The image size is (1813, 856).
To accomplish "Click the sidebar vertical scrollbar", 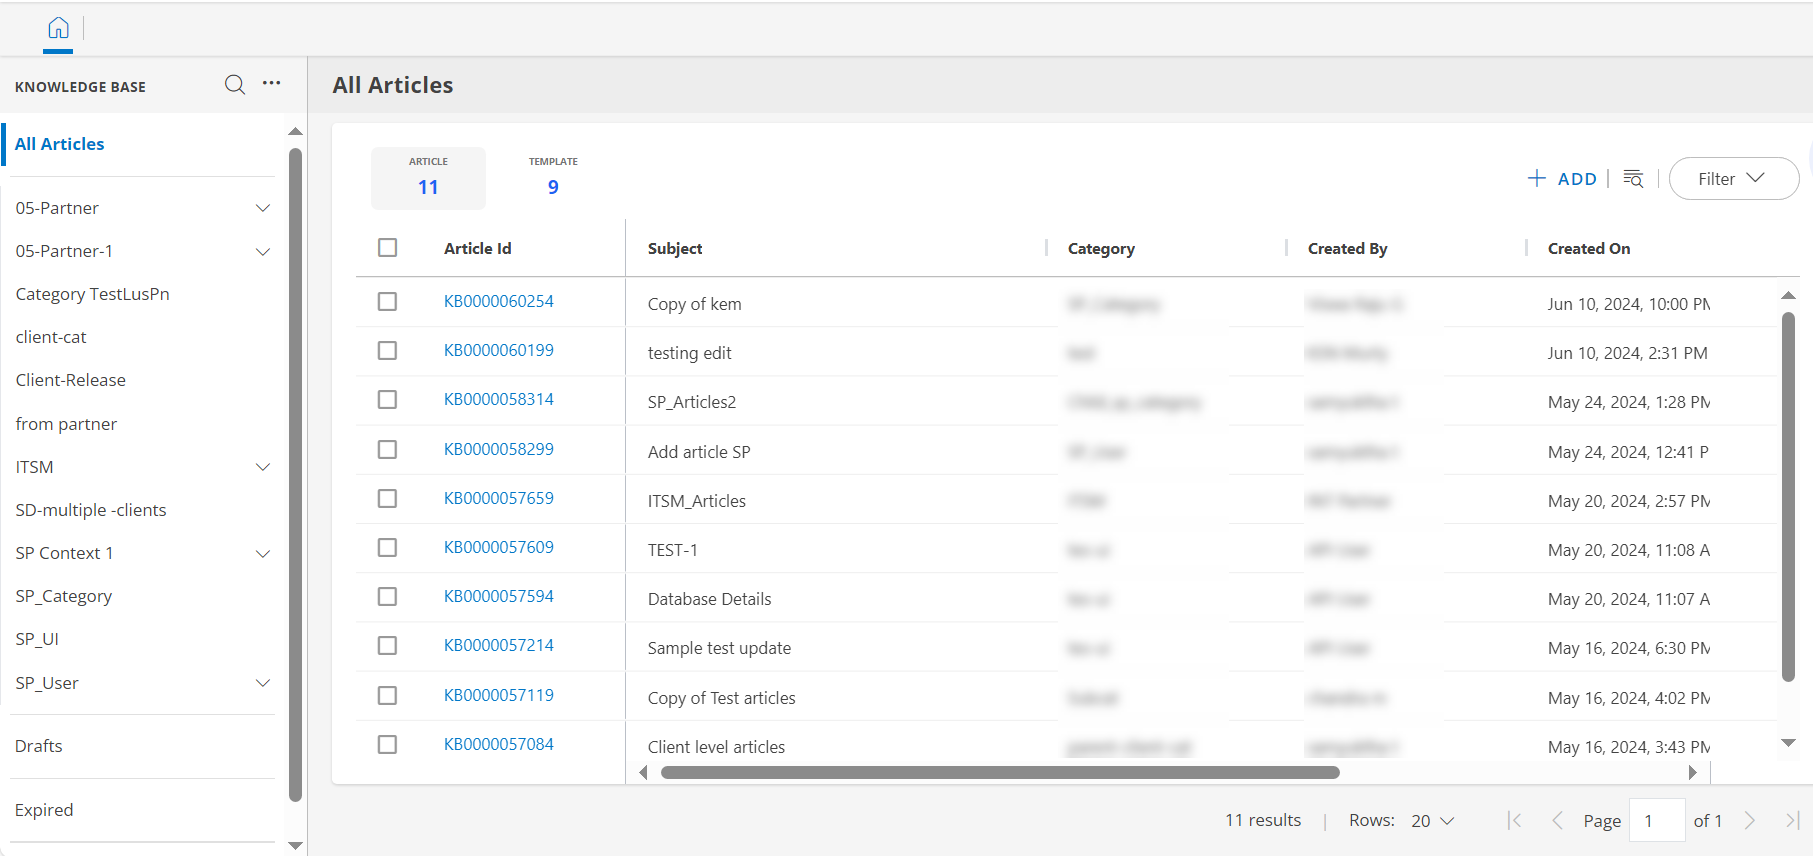I will 295,475.
